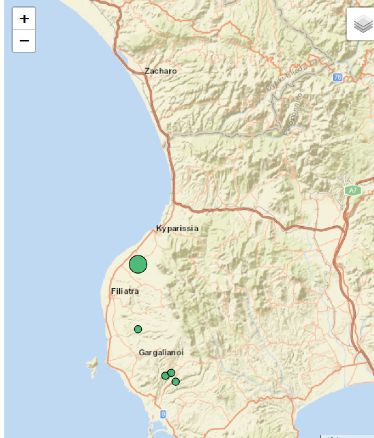Select the small green marker north of Gargalianoi

[138, 329]
